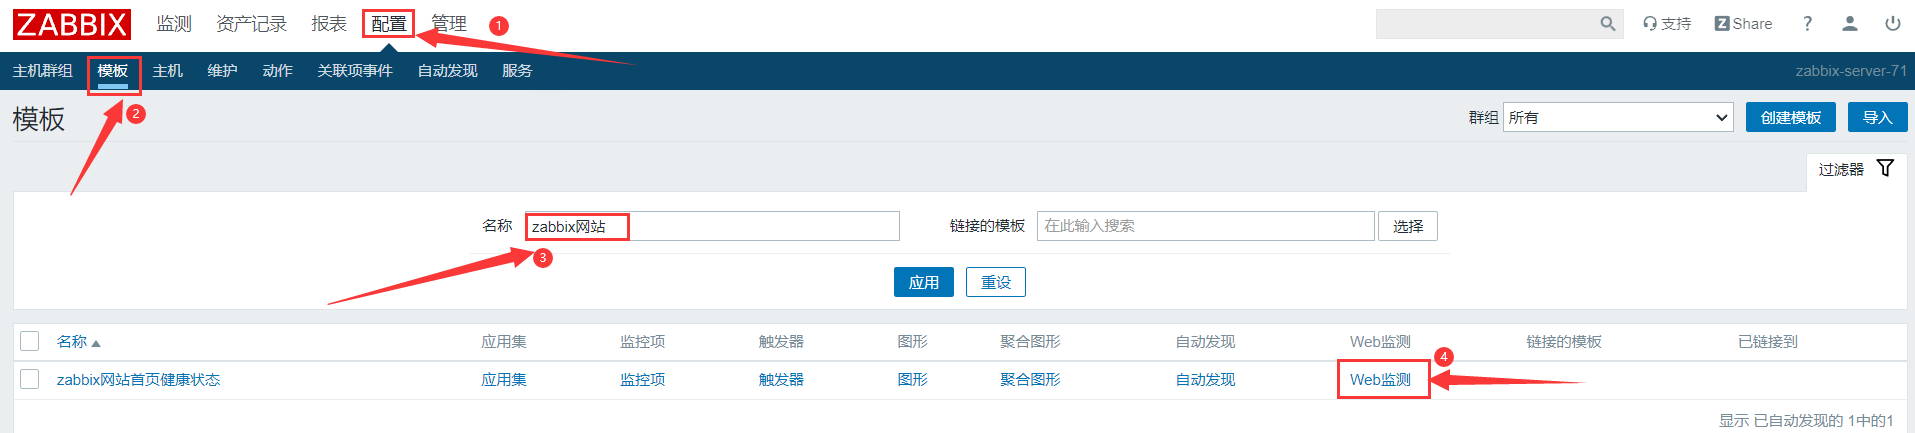Open the row's 自动发现 link
Image resolution: width=1915 pixels, height=433 pixels.
tap(1205, 380)
